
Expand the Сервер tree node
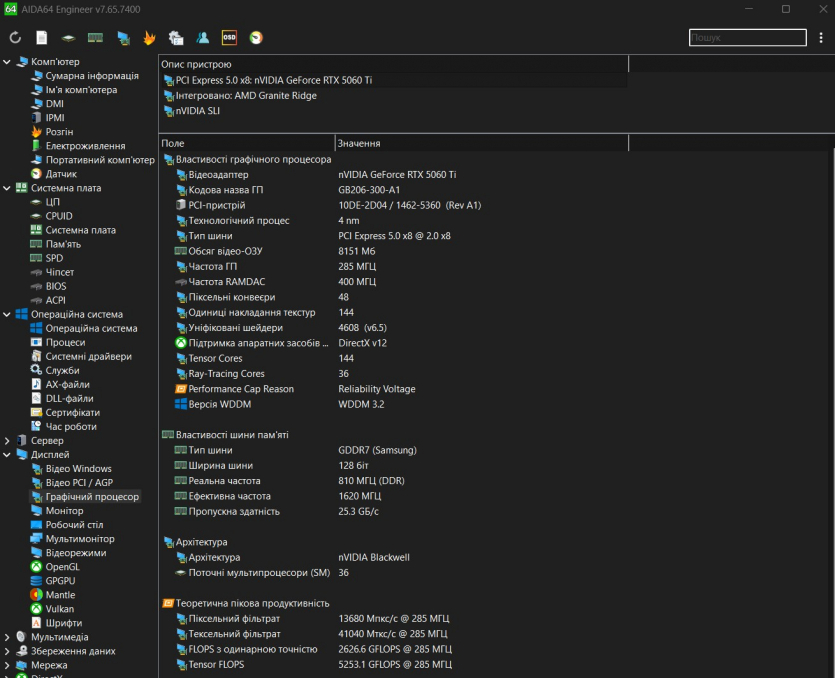point(8,441)
